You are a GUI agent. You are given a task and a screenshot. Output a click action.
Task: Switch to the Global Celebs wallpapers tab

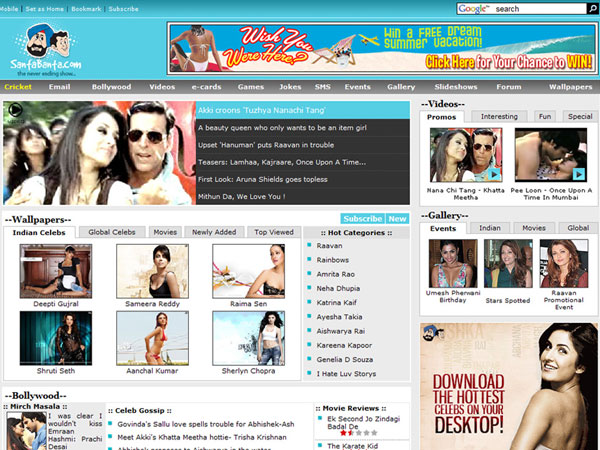point(112,232)
